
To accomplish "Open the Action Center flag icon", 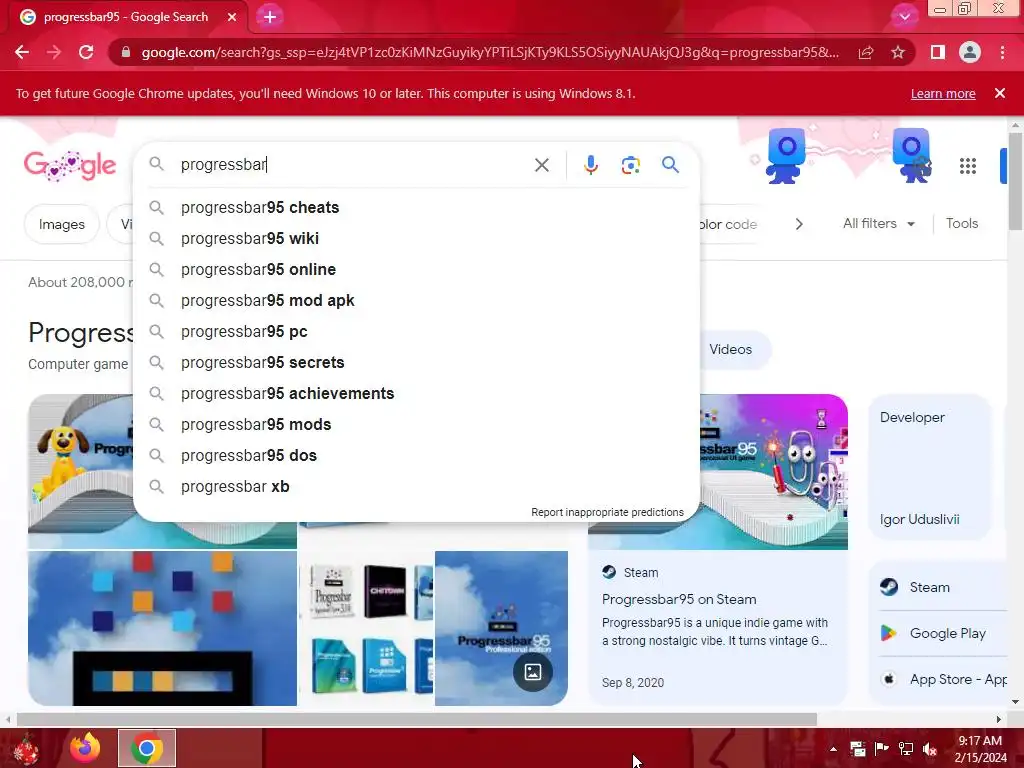I will point(882,749).
